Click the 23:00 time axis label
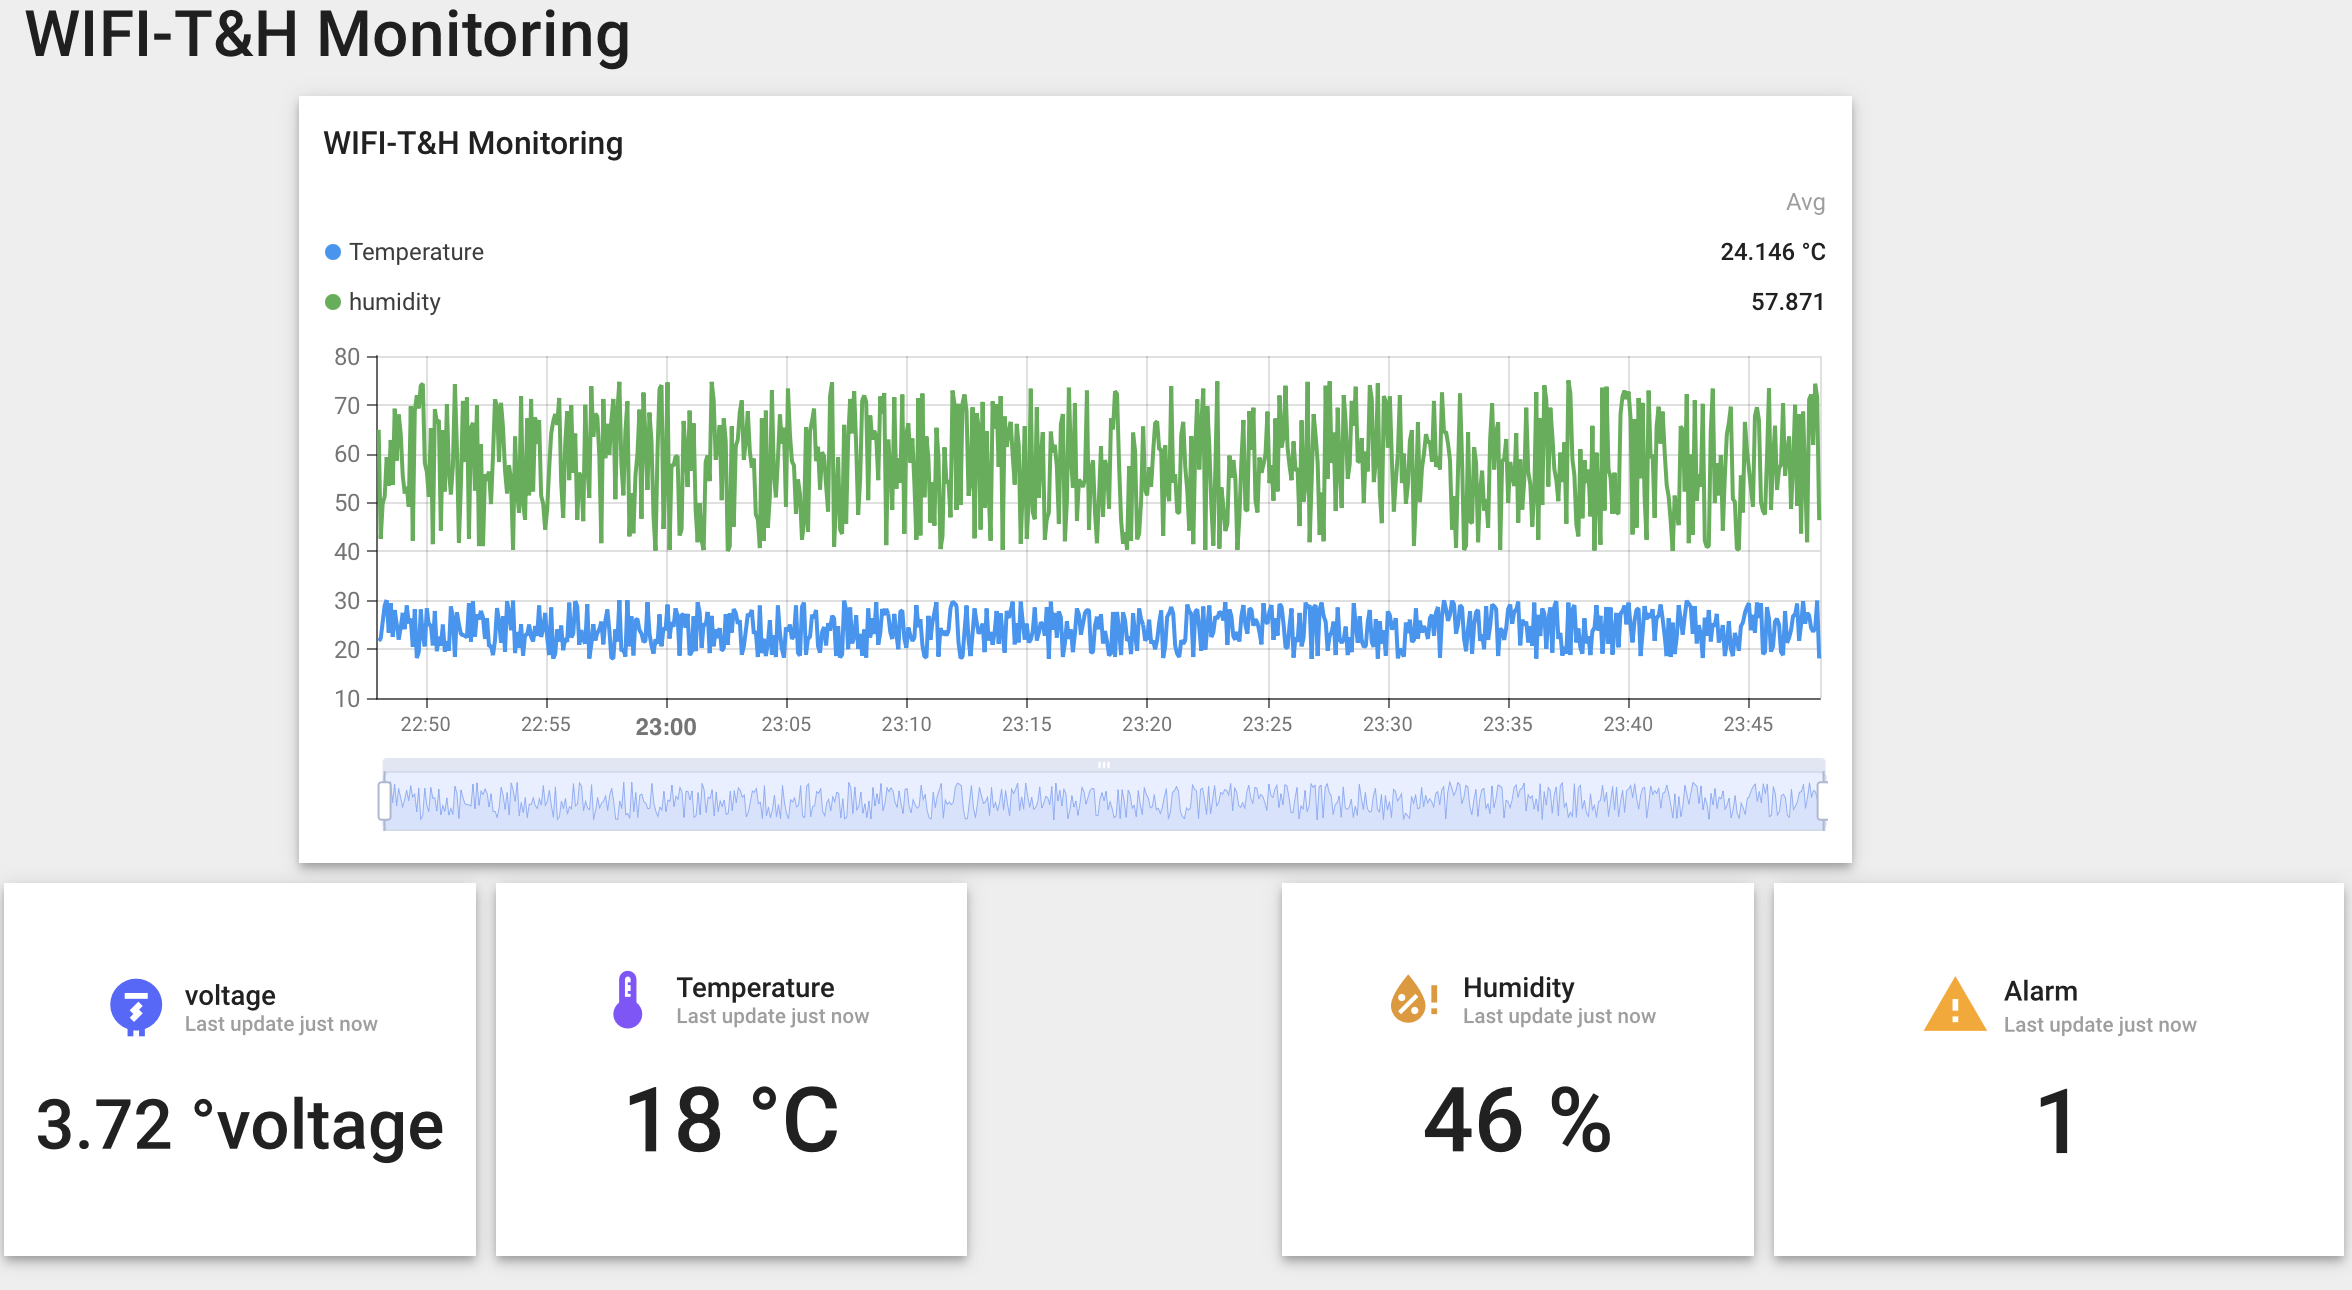The image size is (2352, 1290). 666,727
